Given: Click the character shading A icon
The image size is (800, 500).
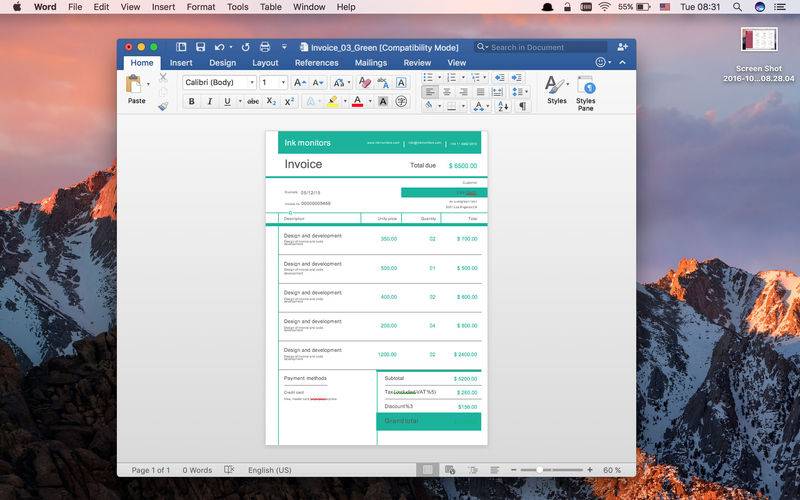Looking at the screenshot, I should click(383, 102).
